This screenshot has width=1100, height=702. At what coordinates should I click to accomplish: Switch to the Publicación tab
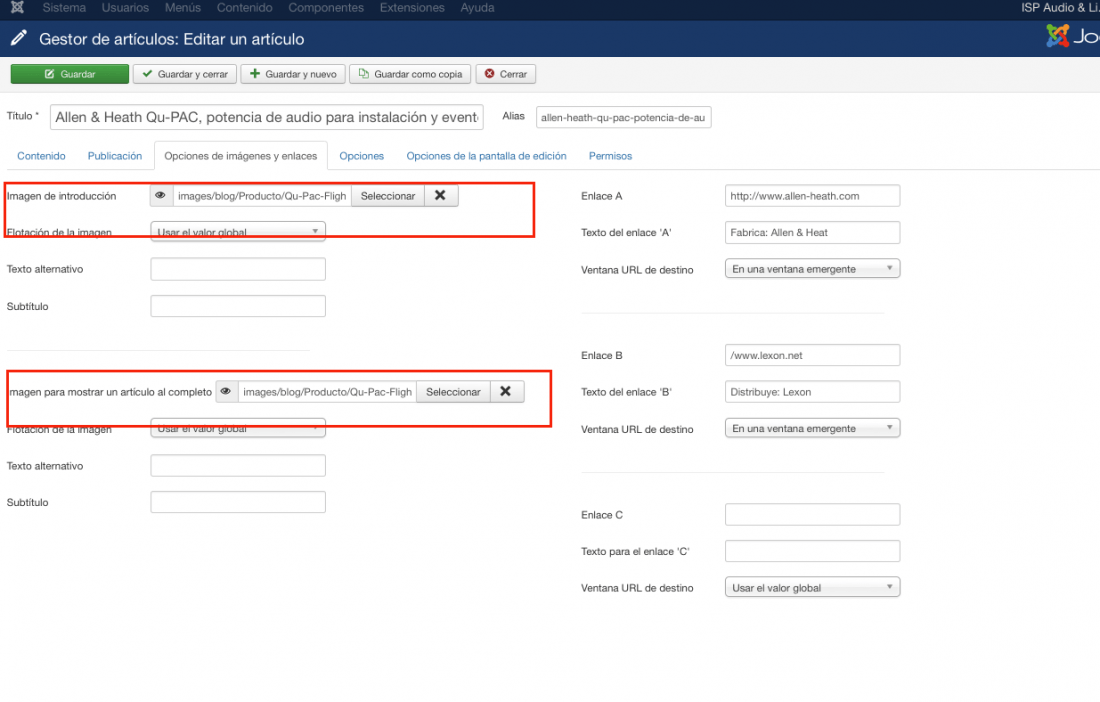(x=114, y=156)
